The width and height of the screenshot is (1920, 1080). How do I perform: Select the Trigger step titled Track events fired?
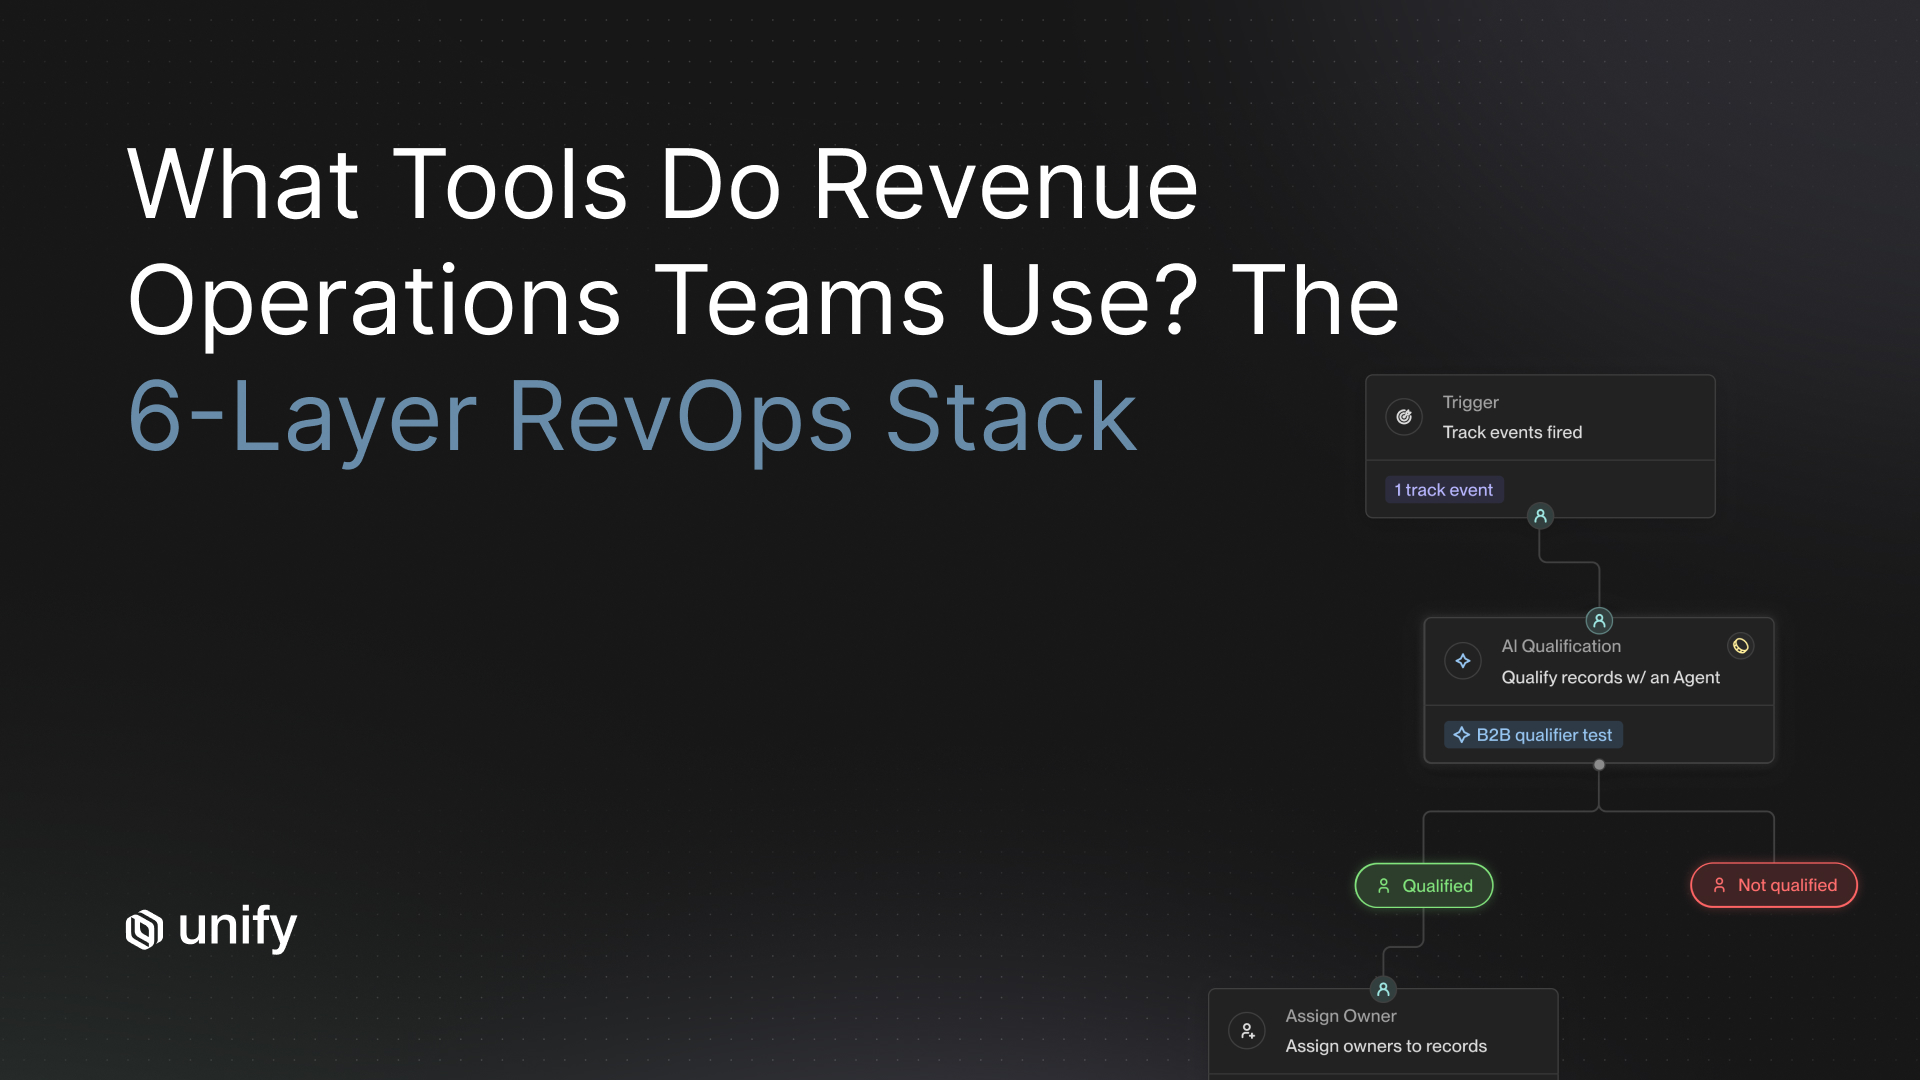(x=1513, y=432)
